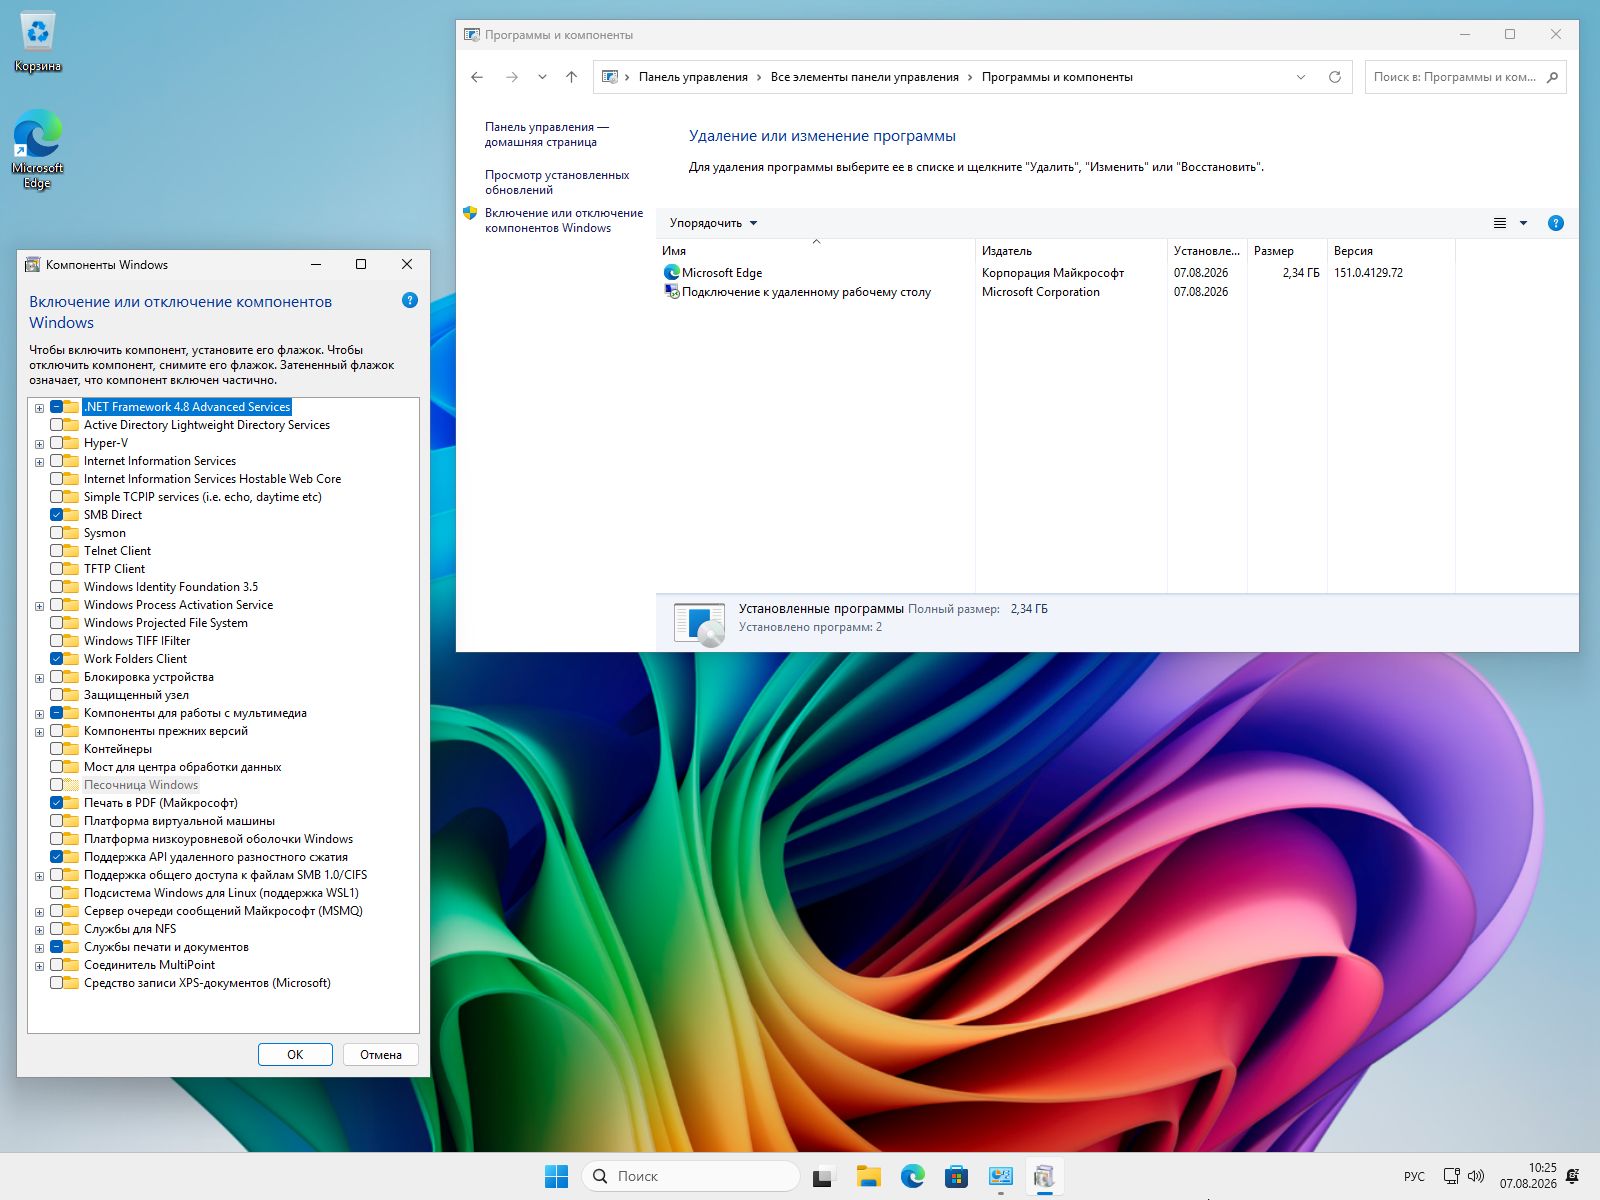
Task: Expand the Блокировка устройства node
Action: 40,677
